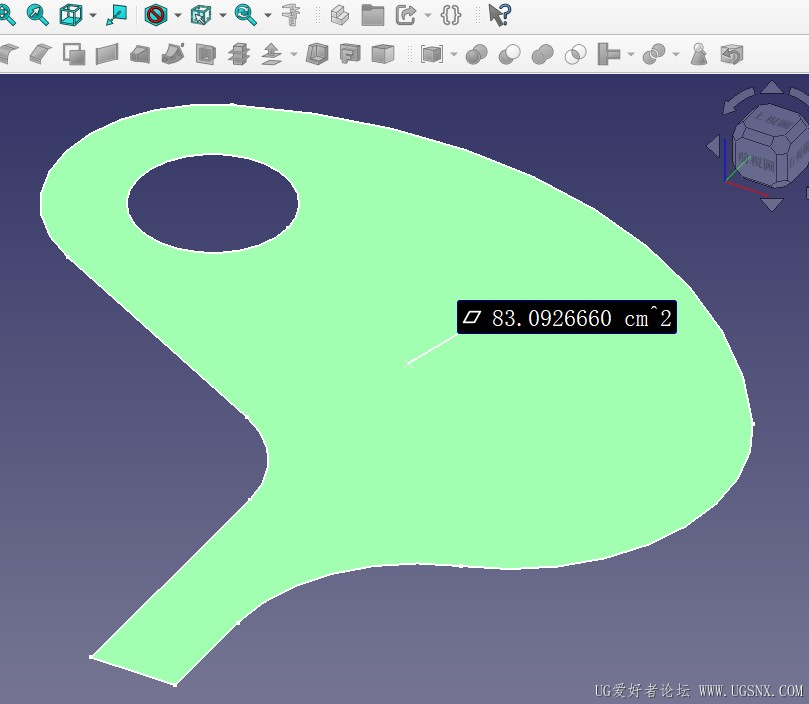
Task: Click the Create Part stacked blocks icon
Action: [340, 14]
